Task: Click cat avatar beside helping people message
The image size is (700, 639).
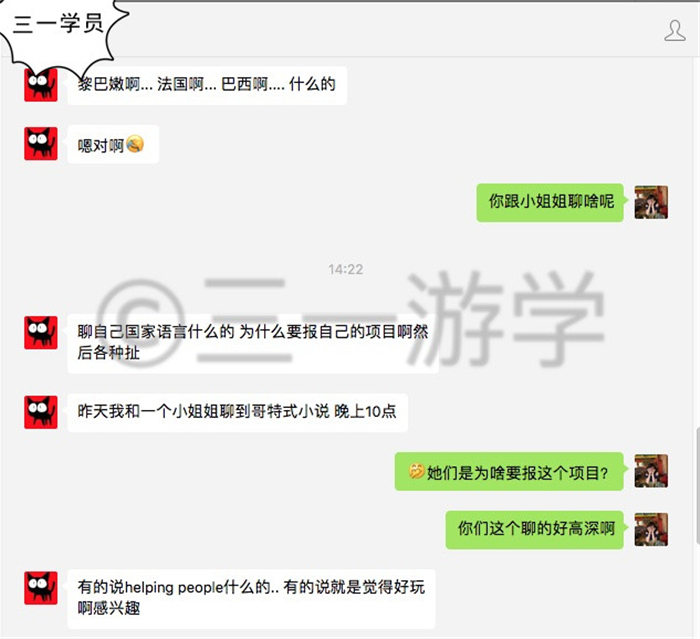Action: [x=41, y=588]
